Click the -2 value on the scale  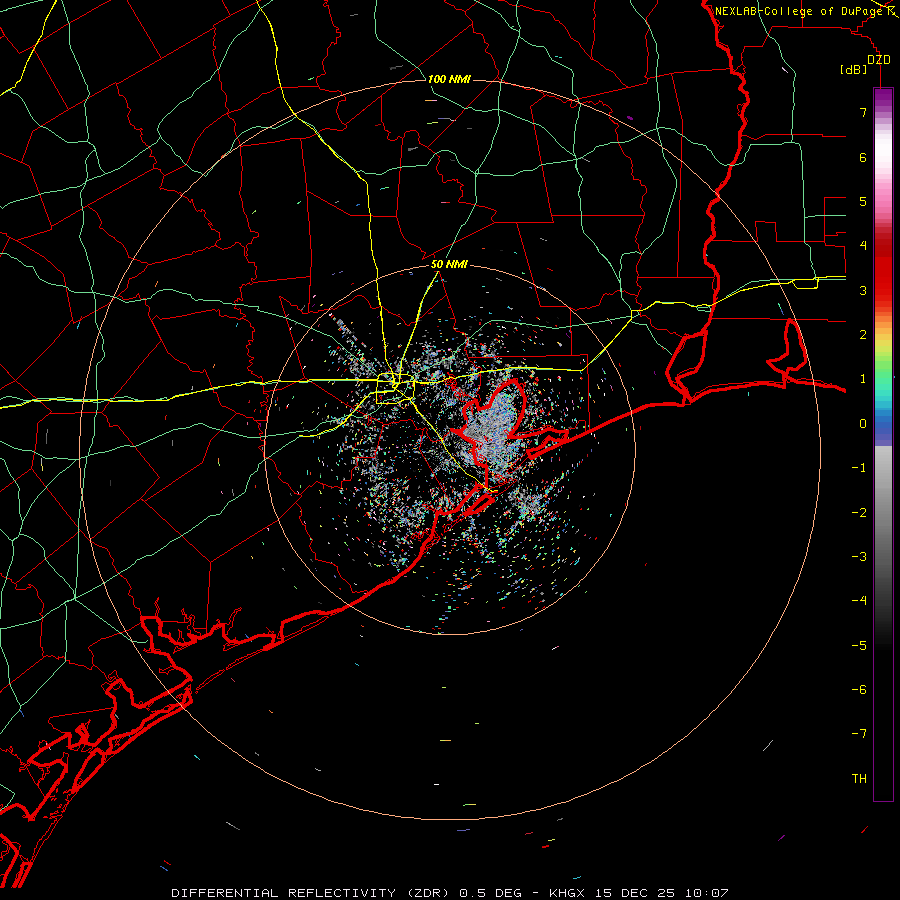point(859,513)
